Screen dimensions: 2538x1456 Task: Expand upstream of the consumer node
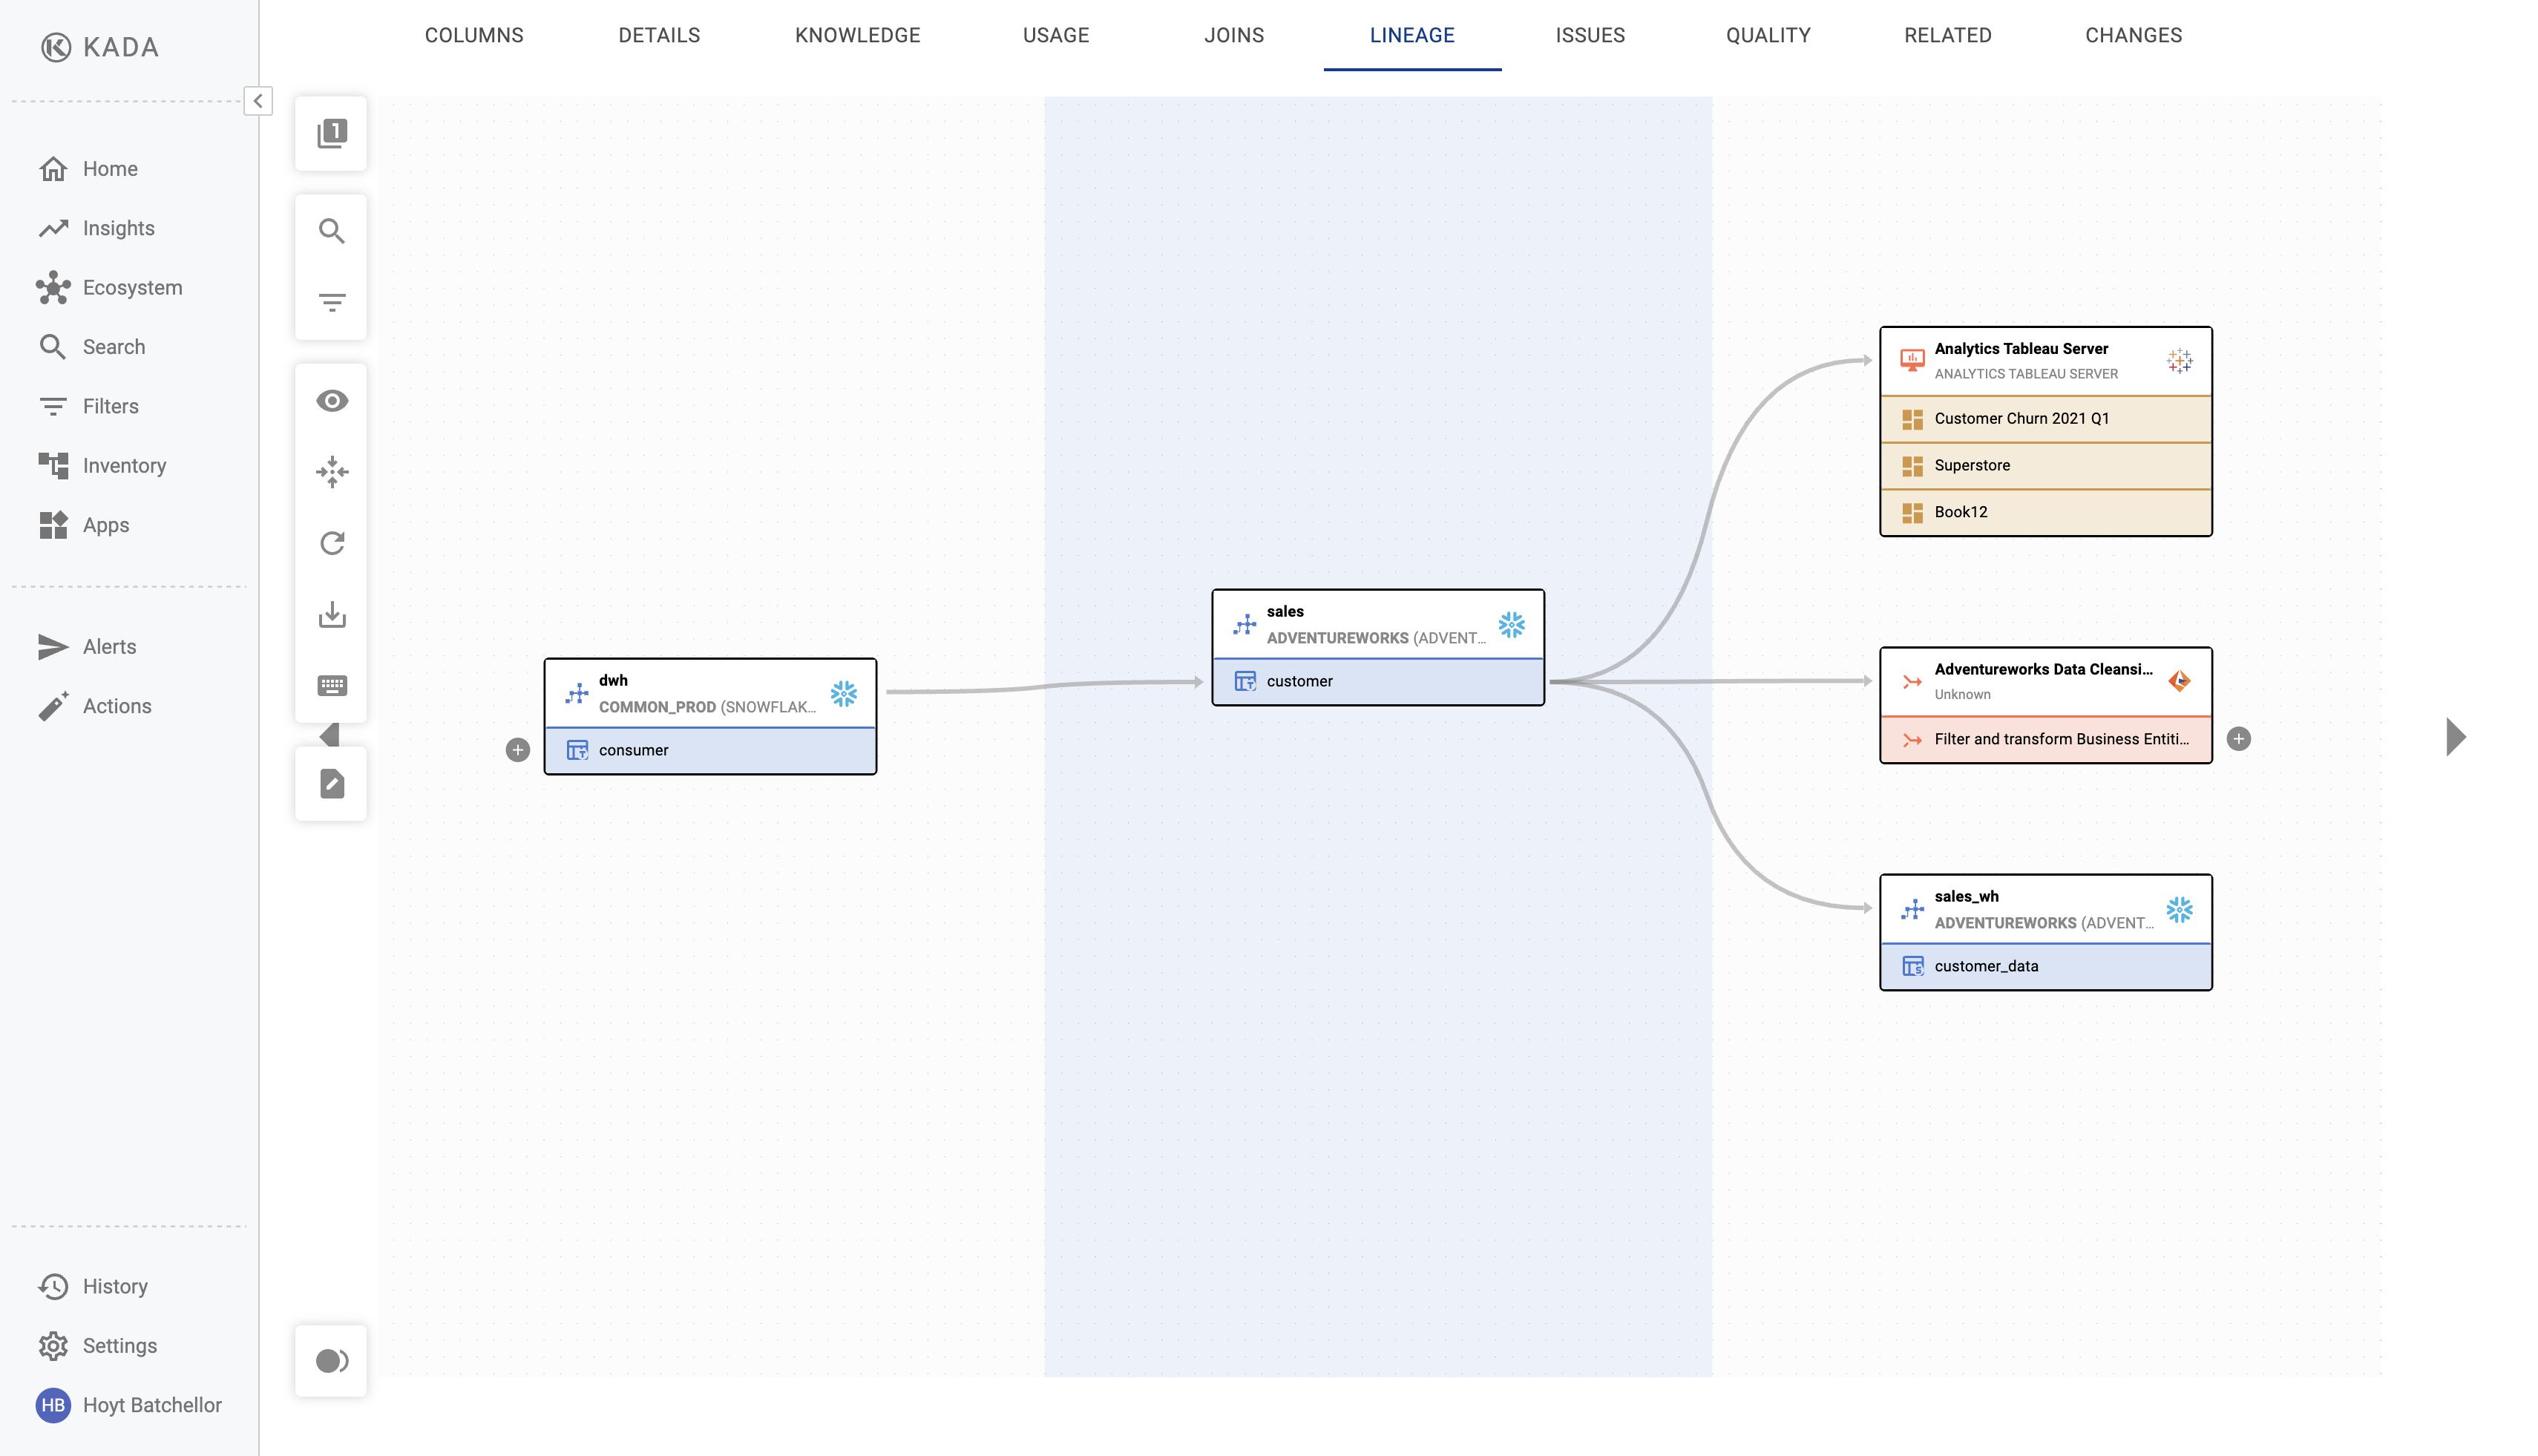pyautogui.click(x=517, y=750)
